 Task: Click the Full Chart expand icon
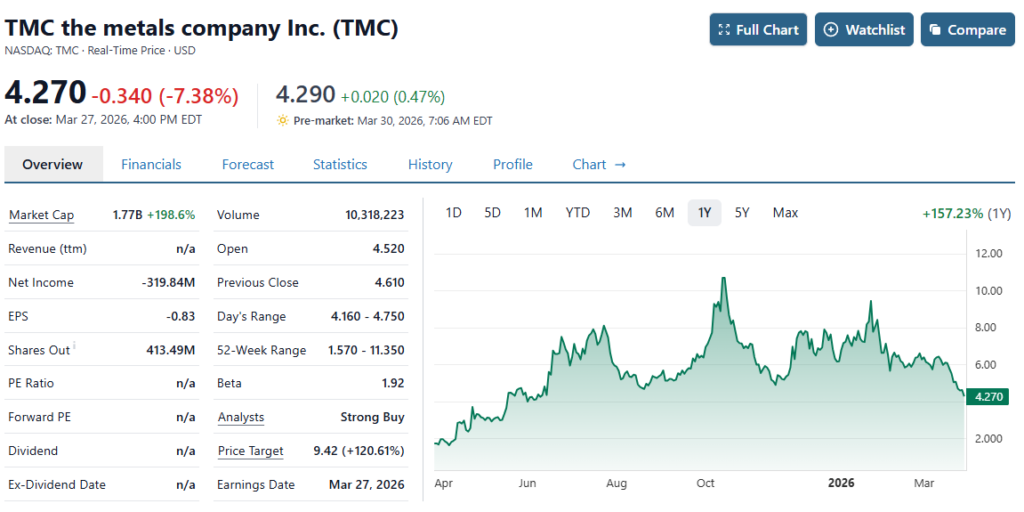(724, 30)
